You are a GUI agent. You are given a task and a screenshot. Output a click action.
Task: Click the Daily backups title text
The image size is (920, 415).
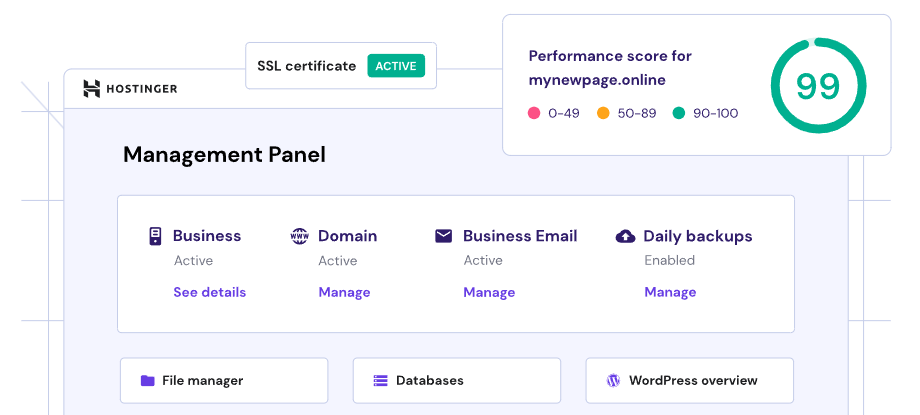pyautogui.click(x=698, y=237)
